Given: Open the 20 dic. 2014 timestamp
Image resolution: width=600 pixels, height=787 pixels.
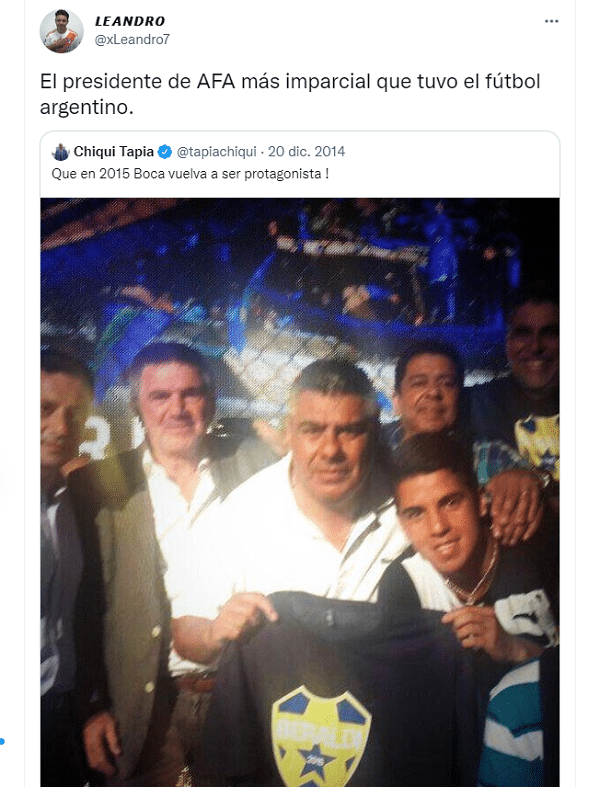Looking at the screenshot, I should pyautogui.click(x=306, y=152).
